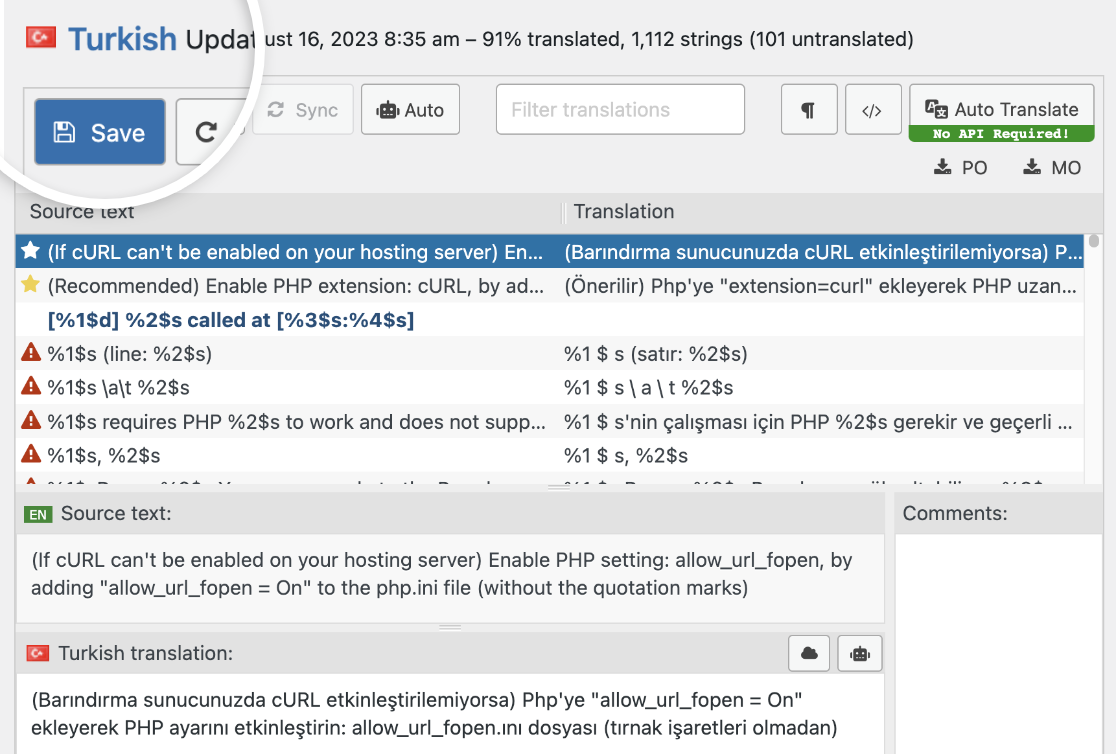Click the yellow star on the Recommended row
Screen dimensions: 1116x754
31,285
